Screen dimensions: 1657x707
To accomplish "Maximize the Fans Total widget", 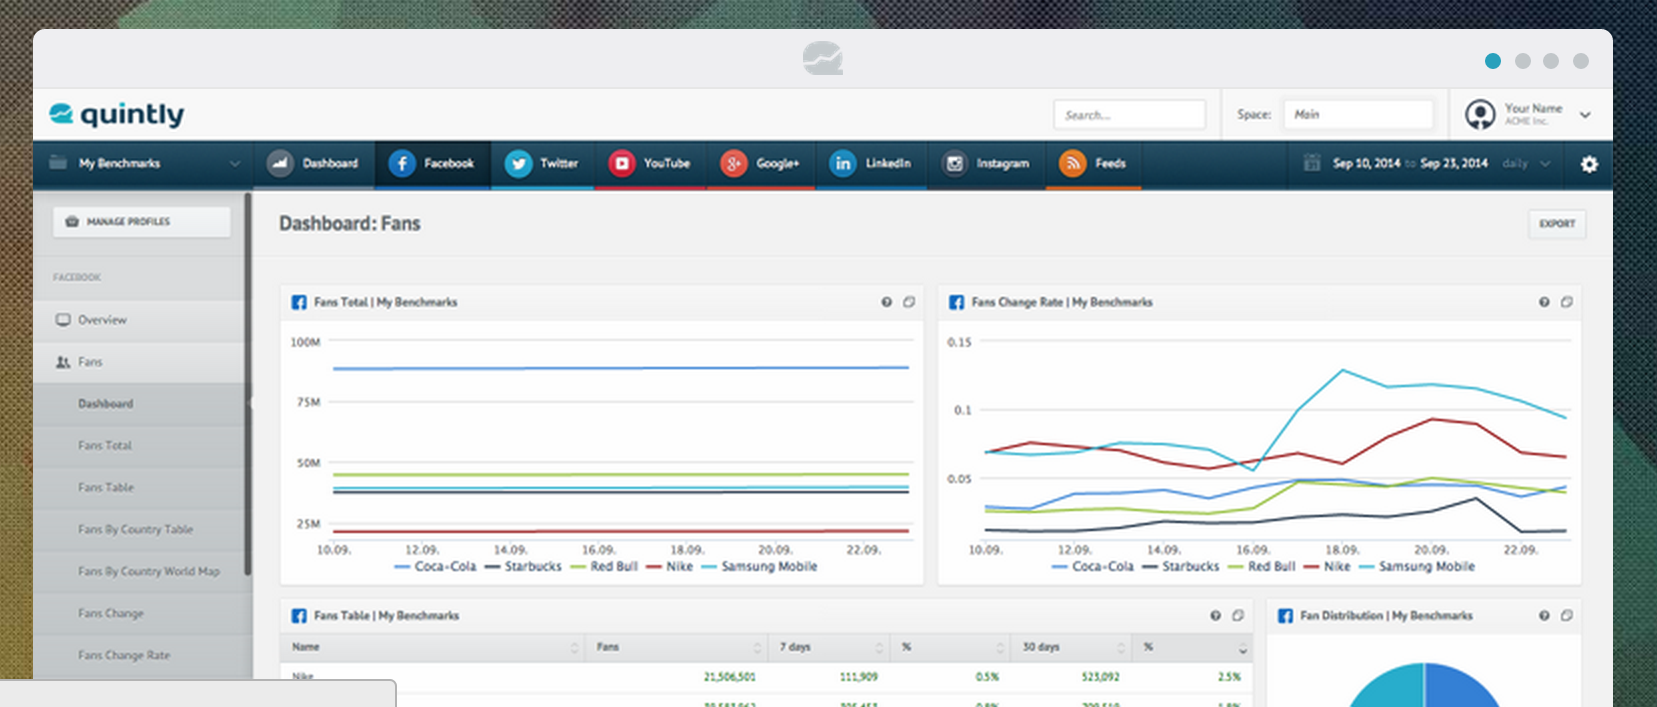I will coord(909,302).
